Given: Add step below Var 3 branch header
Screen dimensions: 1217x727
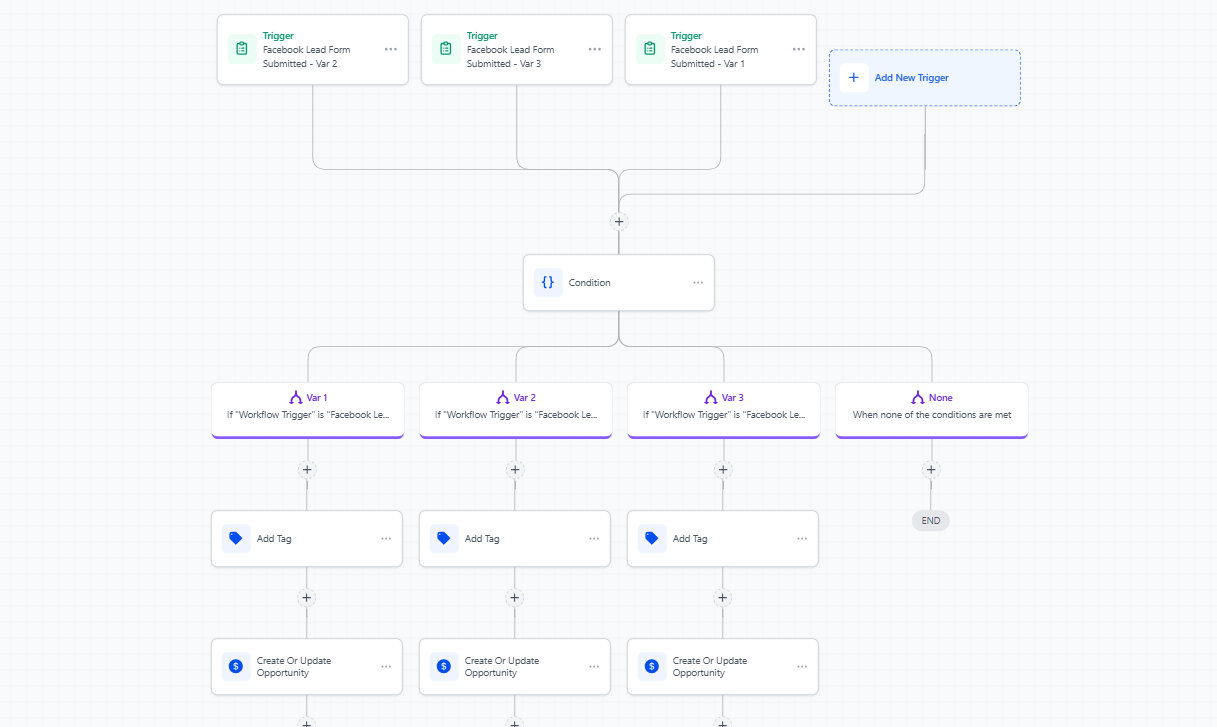Looking at the screenshot, I should click(x=723, y=470).
